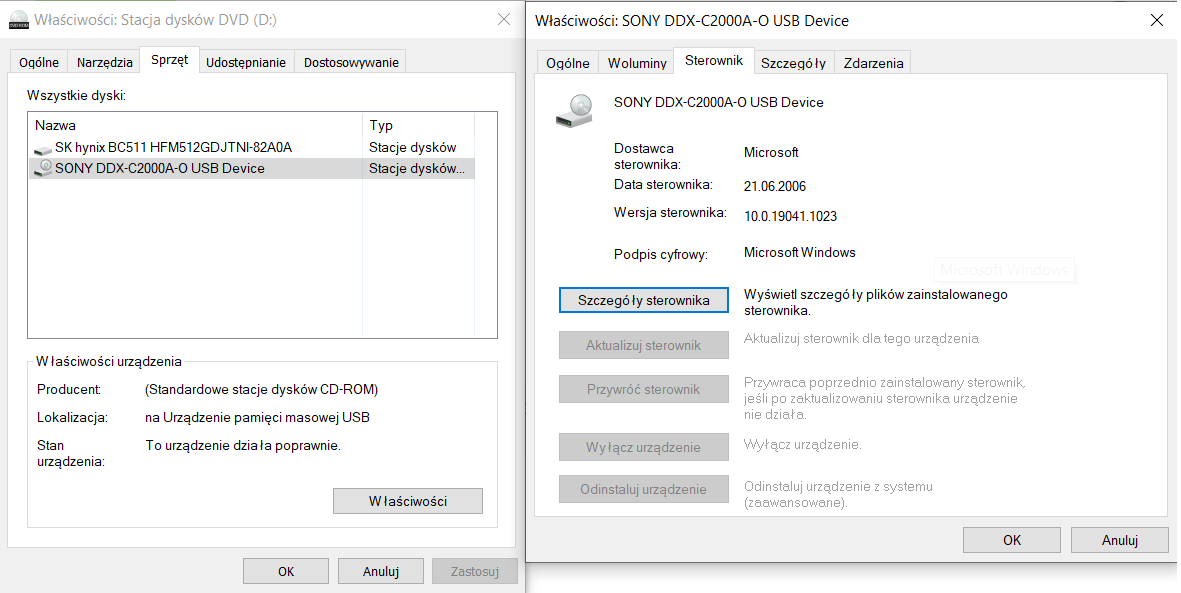Sort disk list by Typ column header
1181x593 pixels.
416,125
